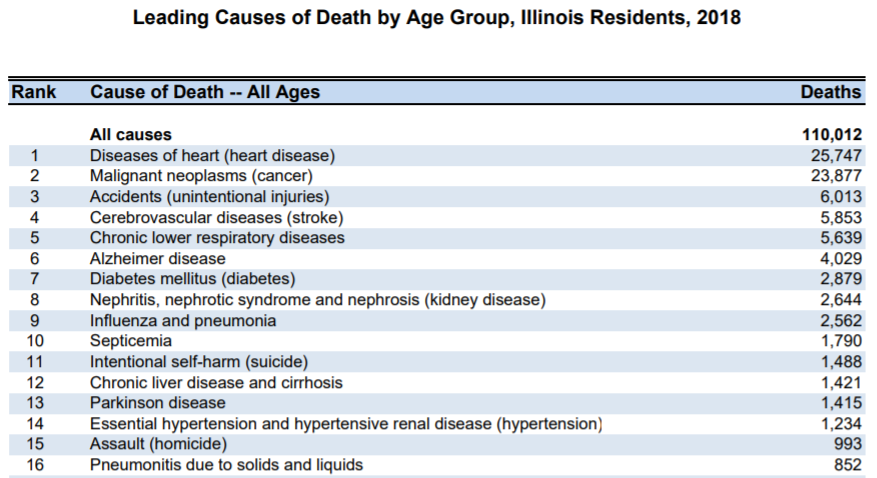This screenshot has width=877, height=478.
Task: Select the deaths value 2,644
Action: pyautogui.click(x=841, y=300)
